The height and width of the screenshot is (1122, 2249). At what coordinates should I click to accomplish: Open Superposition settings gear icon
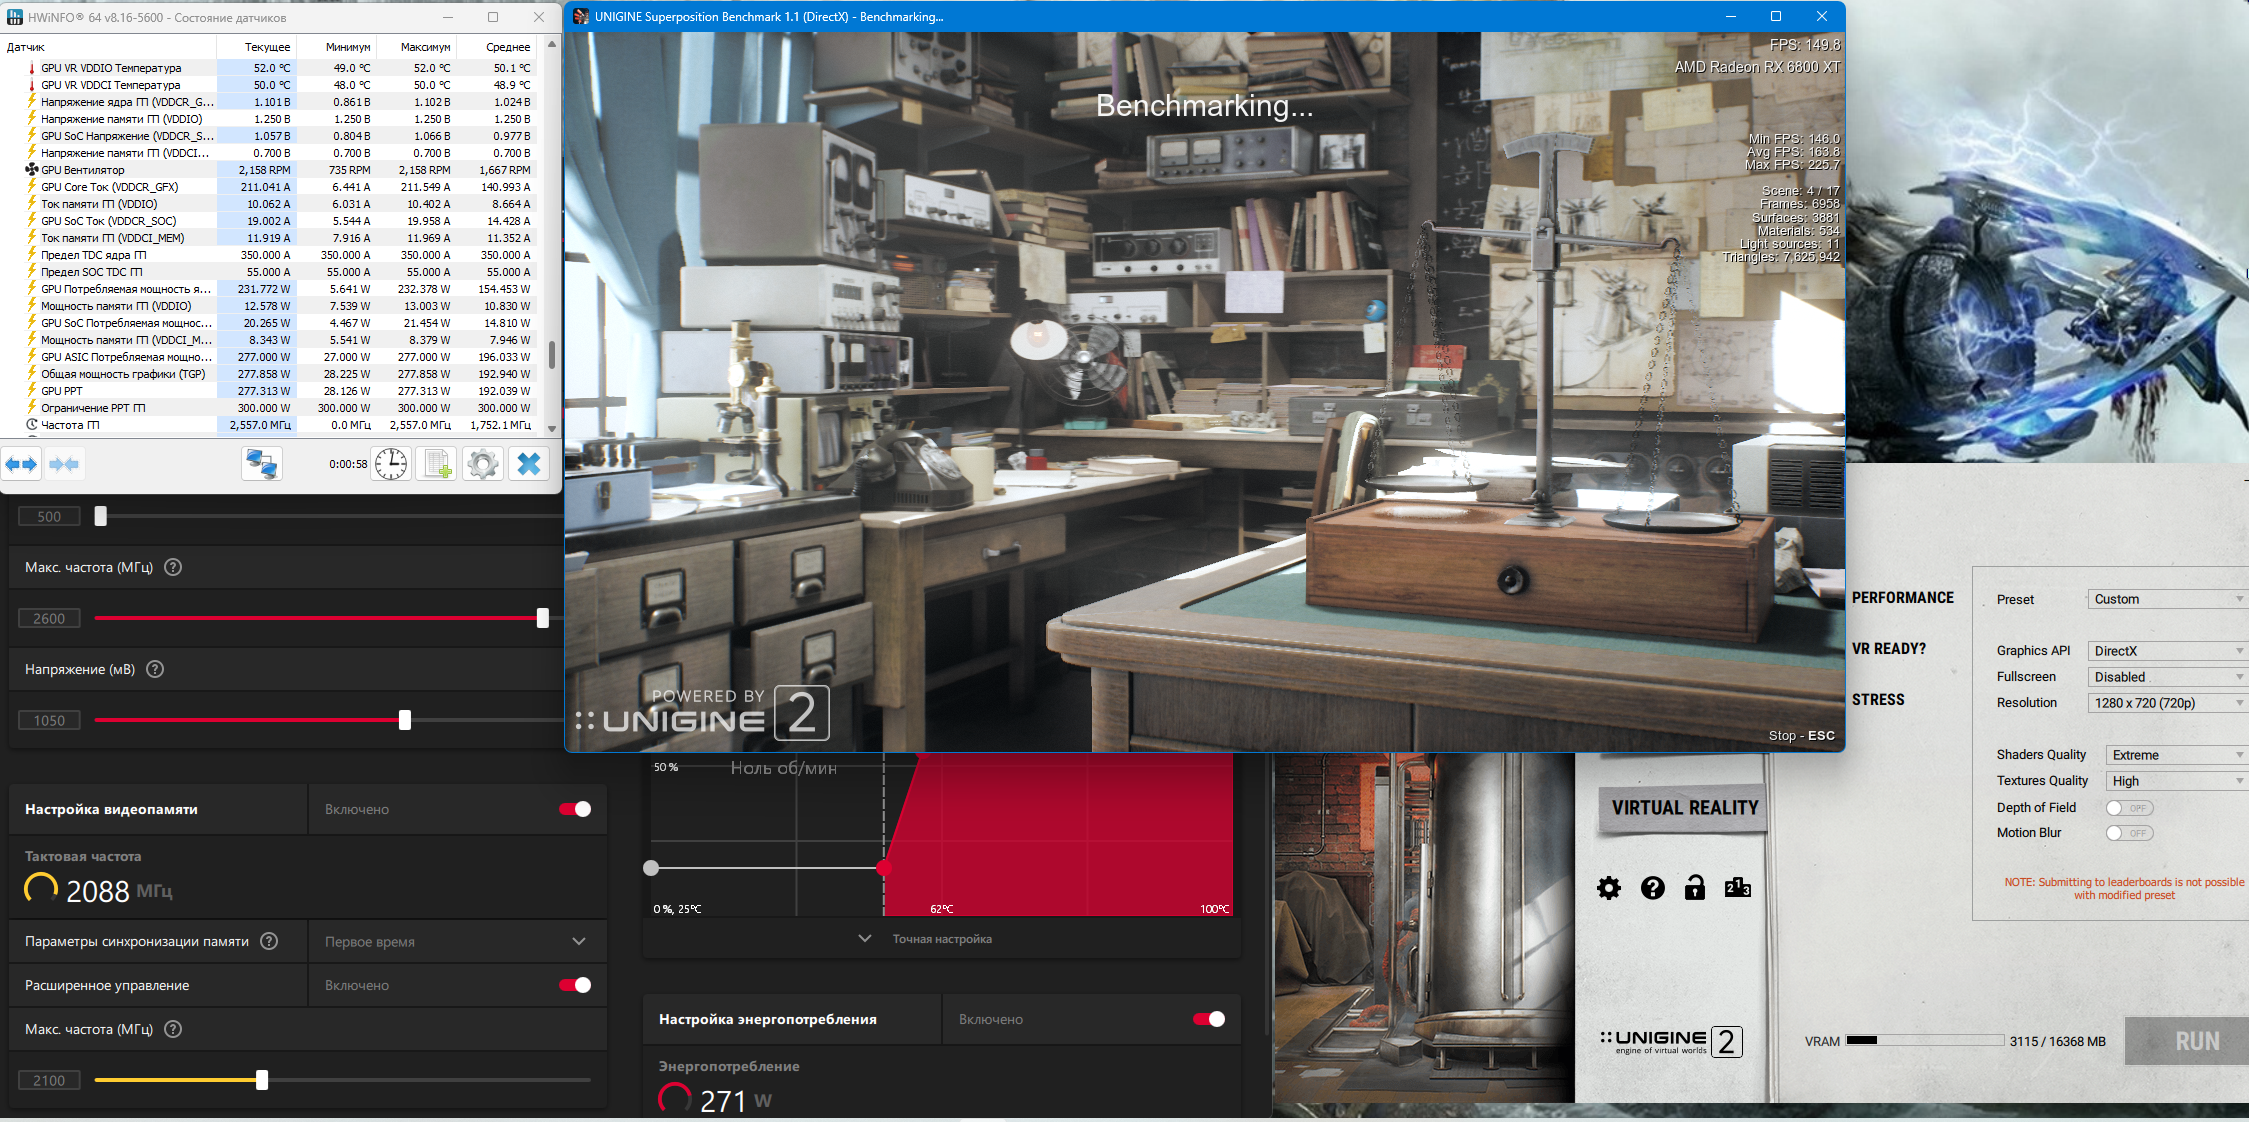1608,888
